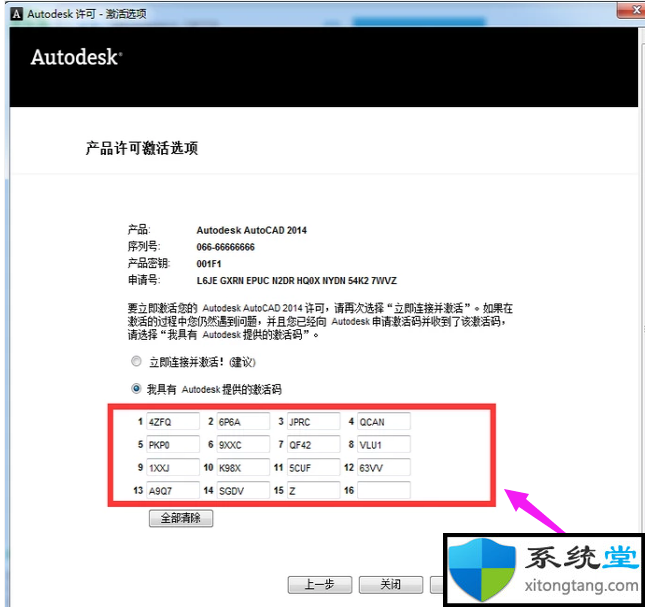The image size is (645, 607).
Task: Click activation code field 1 containing 4ZFQ
Action: 173,422
